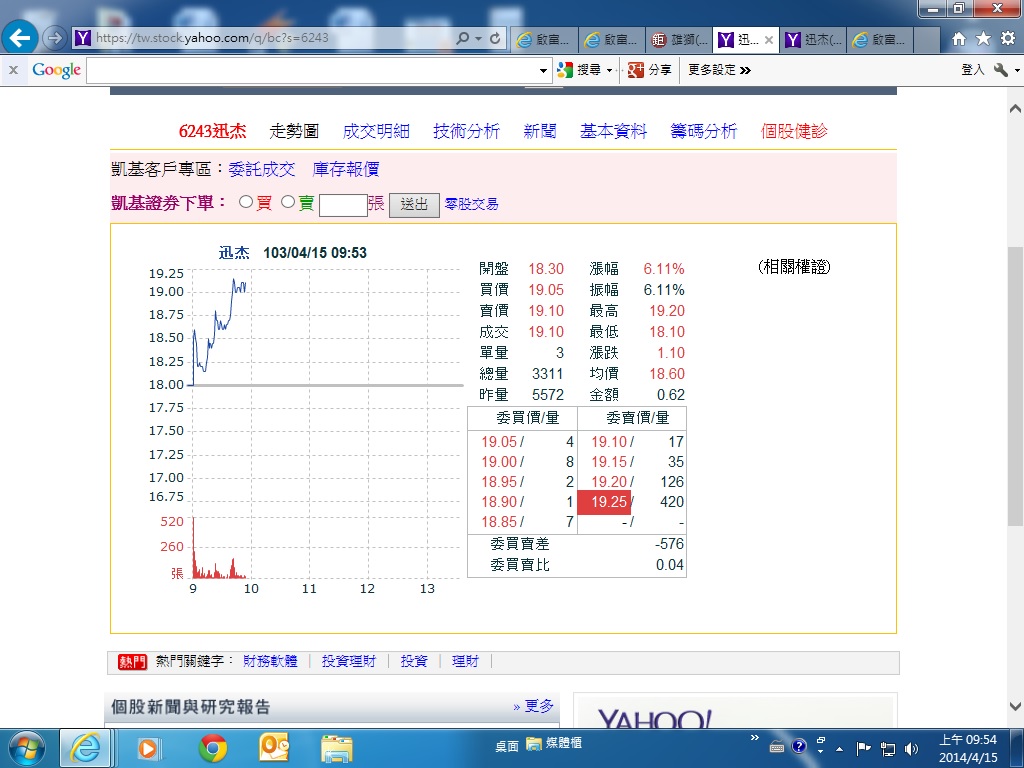Open the 零股交易 link
Image resolution: width=1024 pixels, height=768 pixels.
pos(471,204)
